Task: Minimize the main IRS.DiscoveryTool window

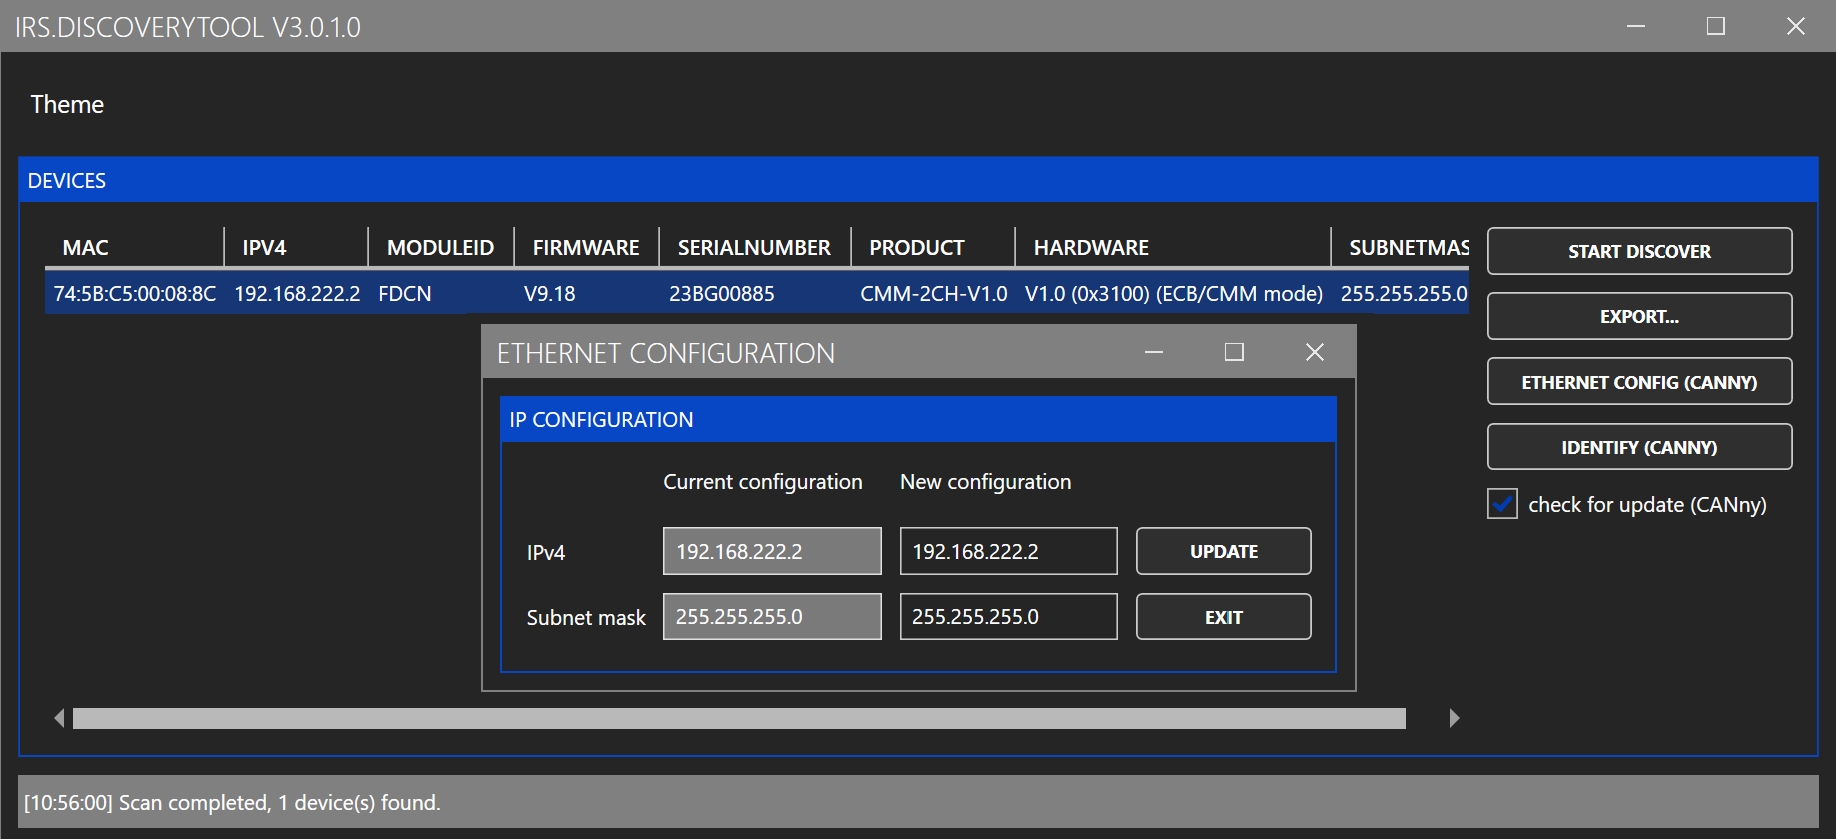Action: point(1636,26)
